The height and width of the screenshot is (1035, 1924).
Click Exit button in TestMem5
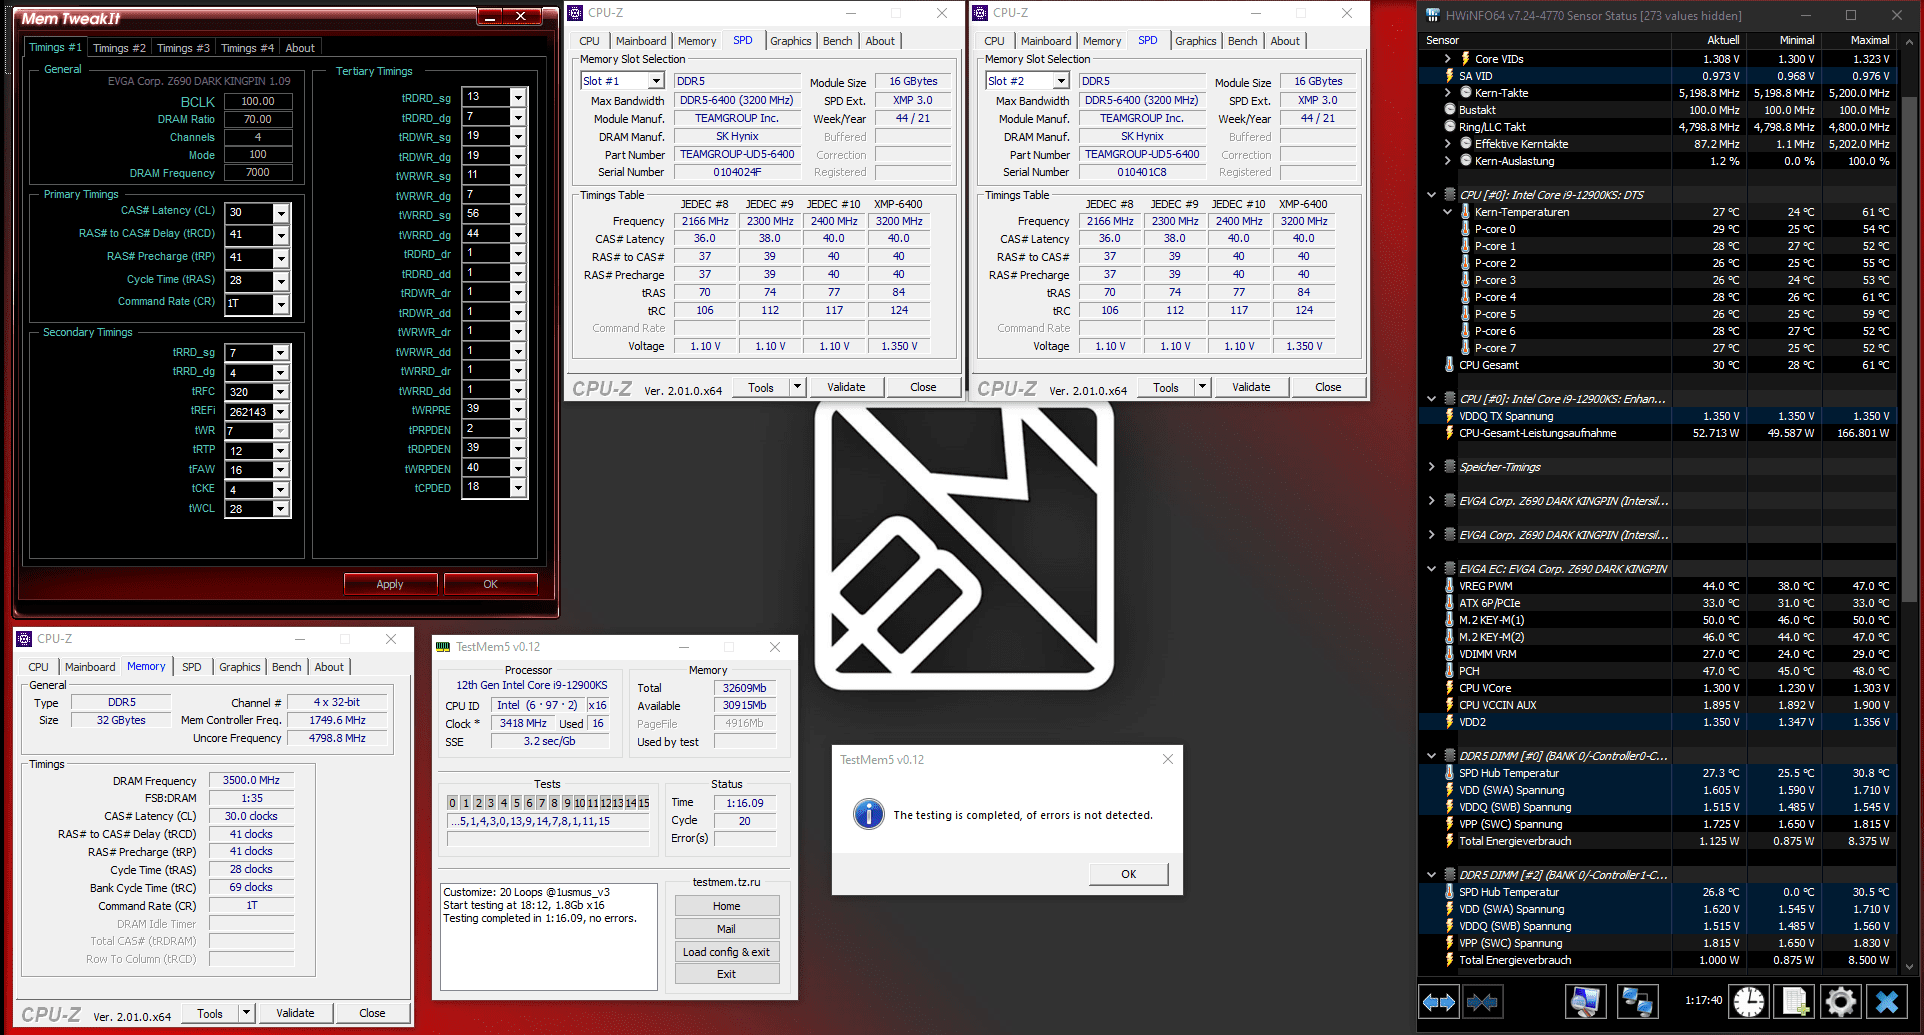pos(727,974)
